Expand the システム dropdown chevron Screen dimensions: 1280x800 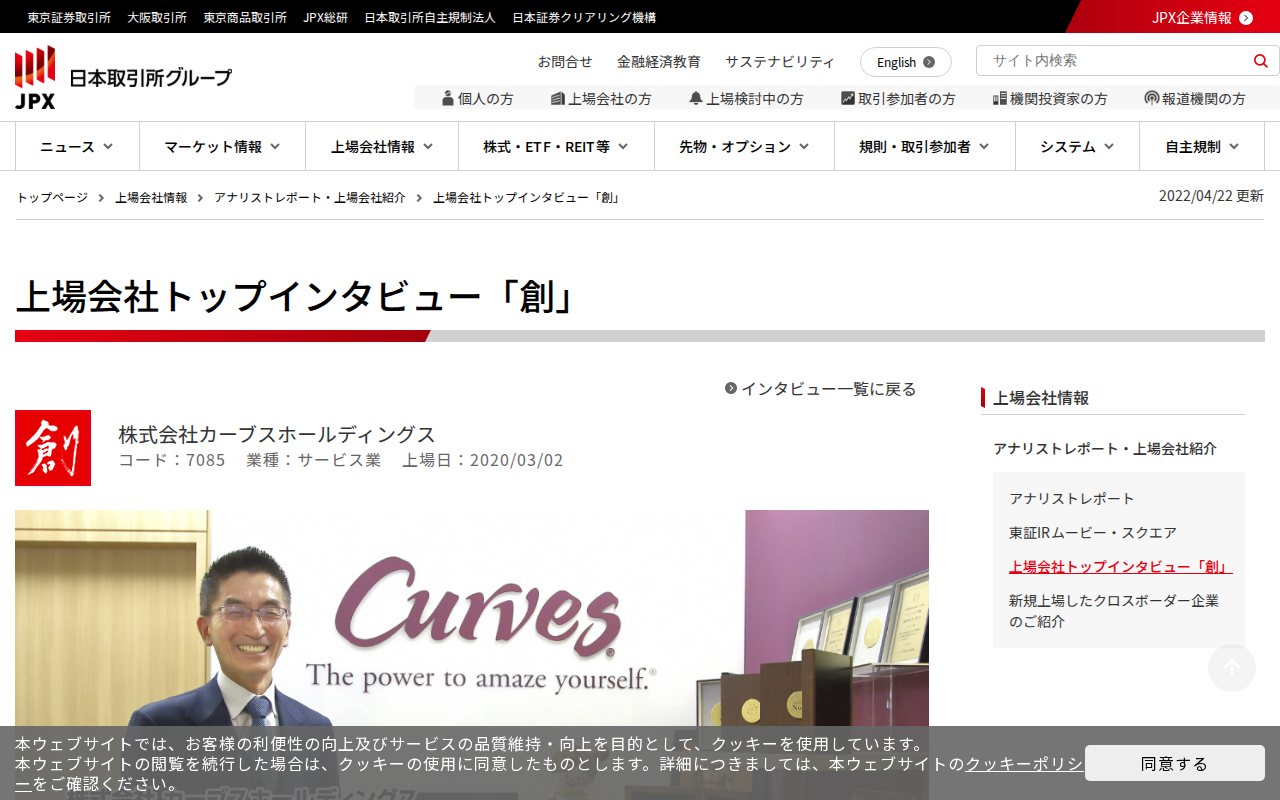tap(1109, 147)
